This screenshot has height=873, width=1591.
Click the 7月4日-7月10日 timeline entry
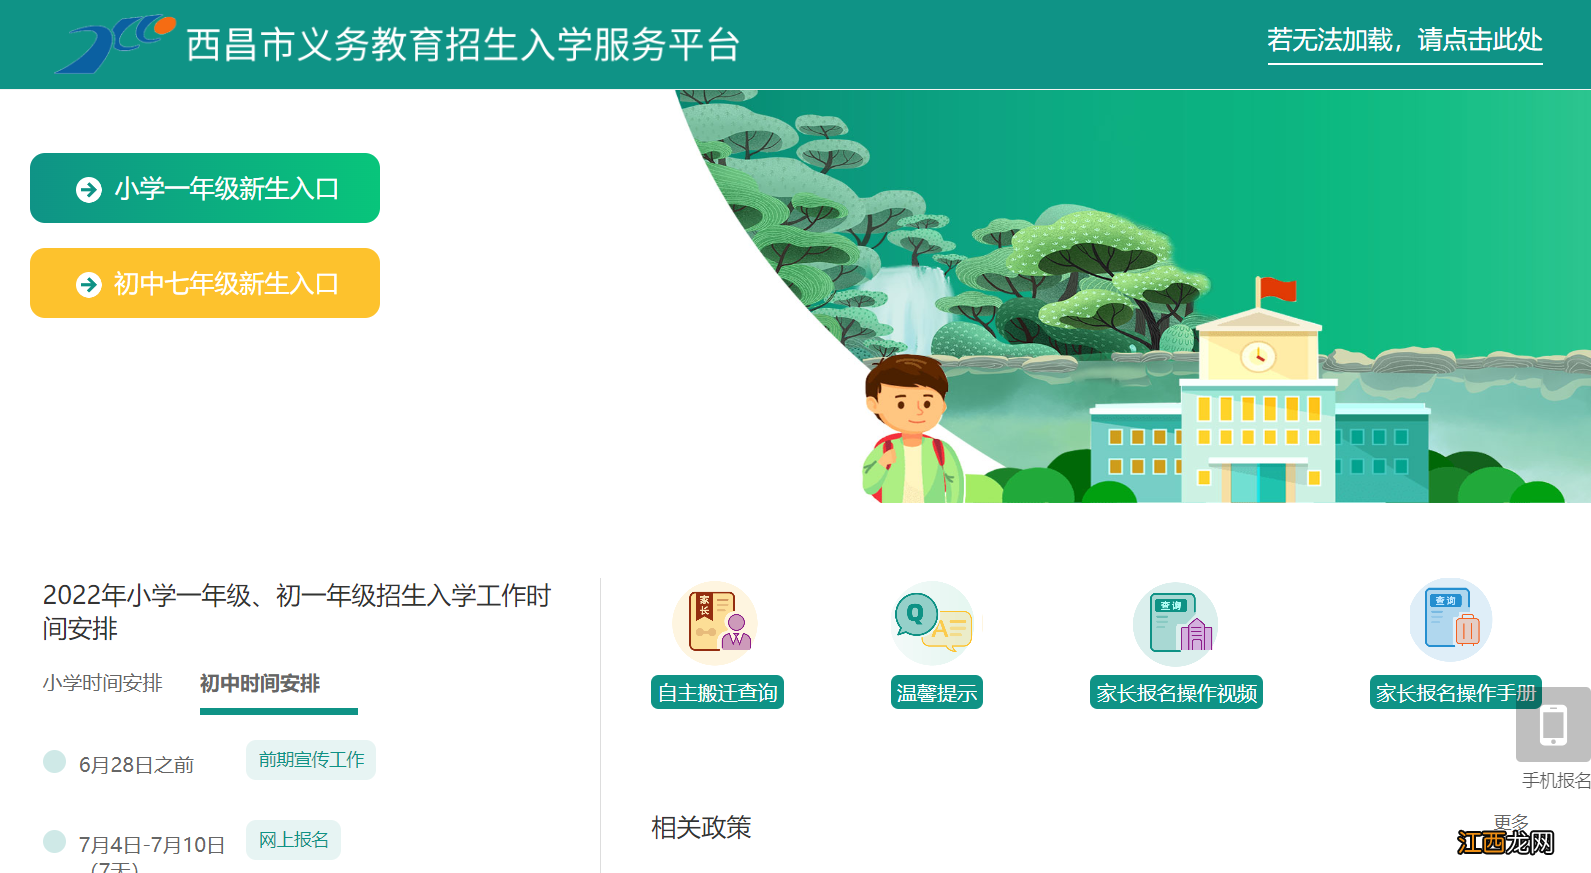coord(152,845)
